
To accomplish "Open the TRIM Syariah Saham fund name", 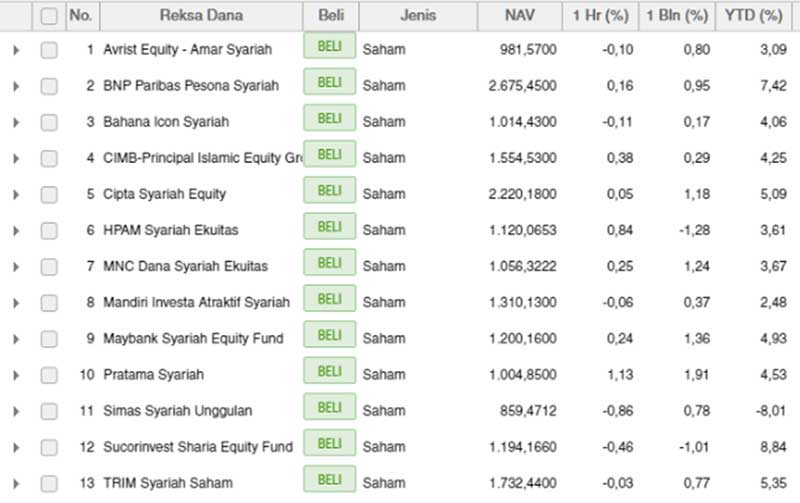I will click(168, 483).
